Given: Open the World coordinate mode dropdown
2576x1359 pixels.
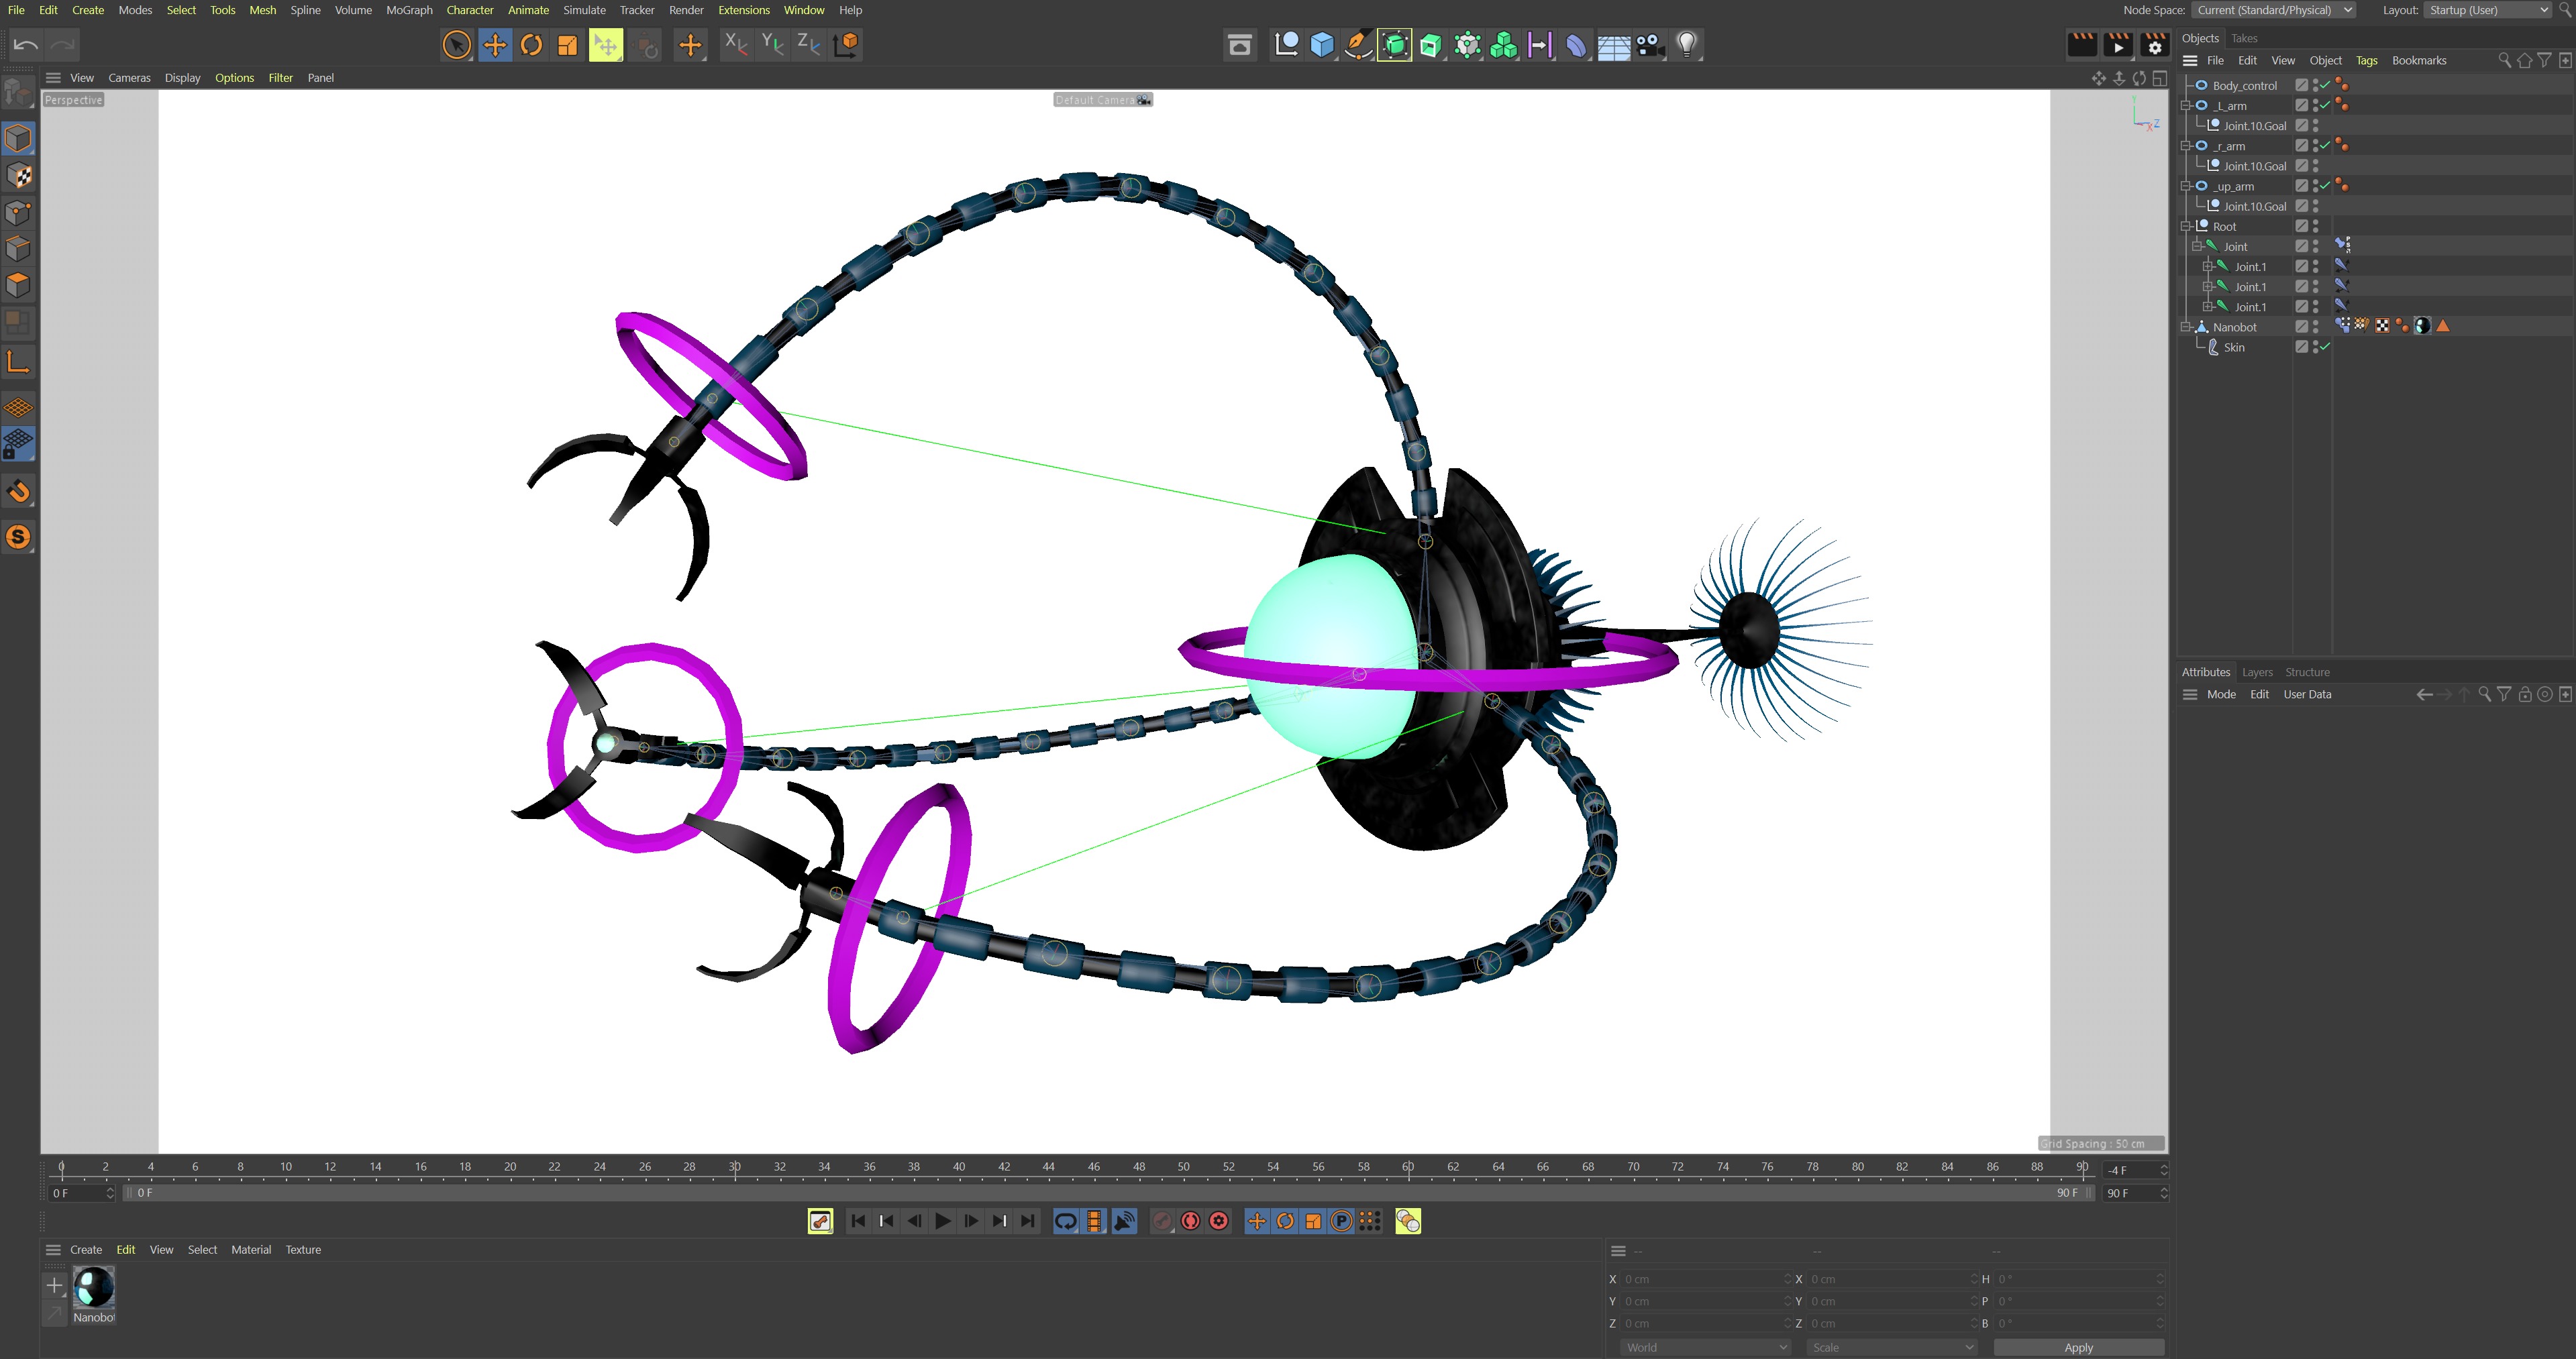Looking at the screenshot, I should coord(1705,1347).
